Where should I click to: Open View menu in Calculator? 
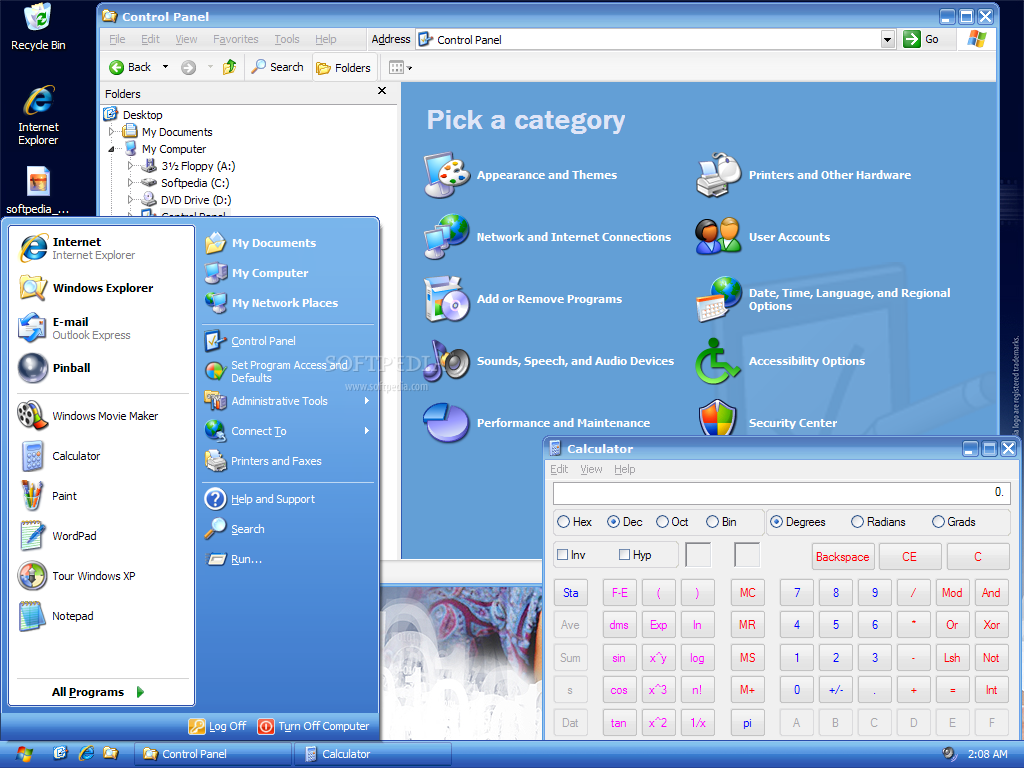tap(591, 469)
